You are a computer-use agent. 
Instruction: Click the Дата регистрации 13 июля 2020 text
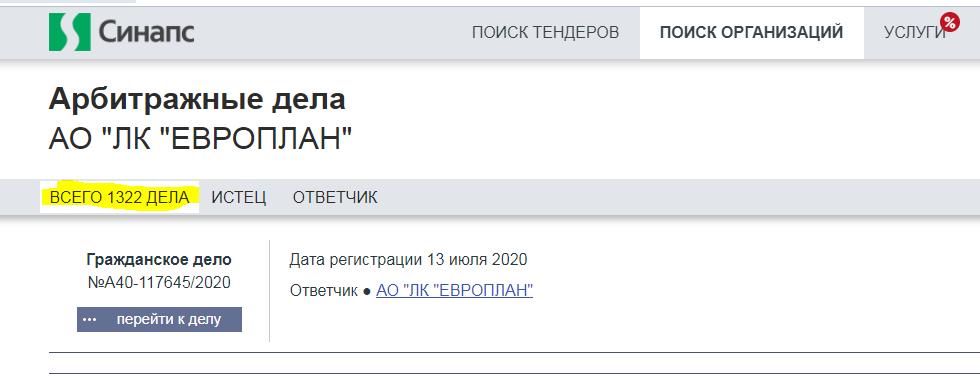click(408, 259)
